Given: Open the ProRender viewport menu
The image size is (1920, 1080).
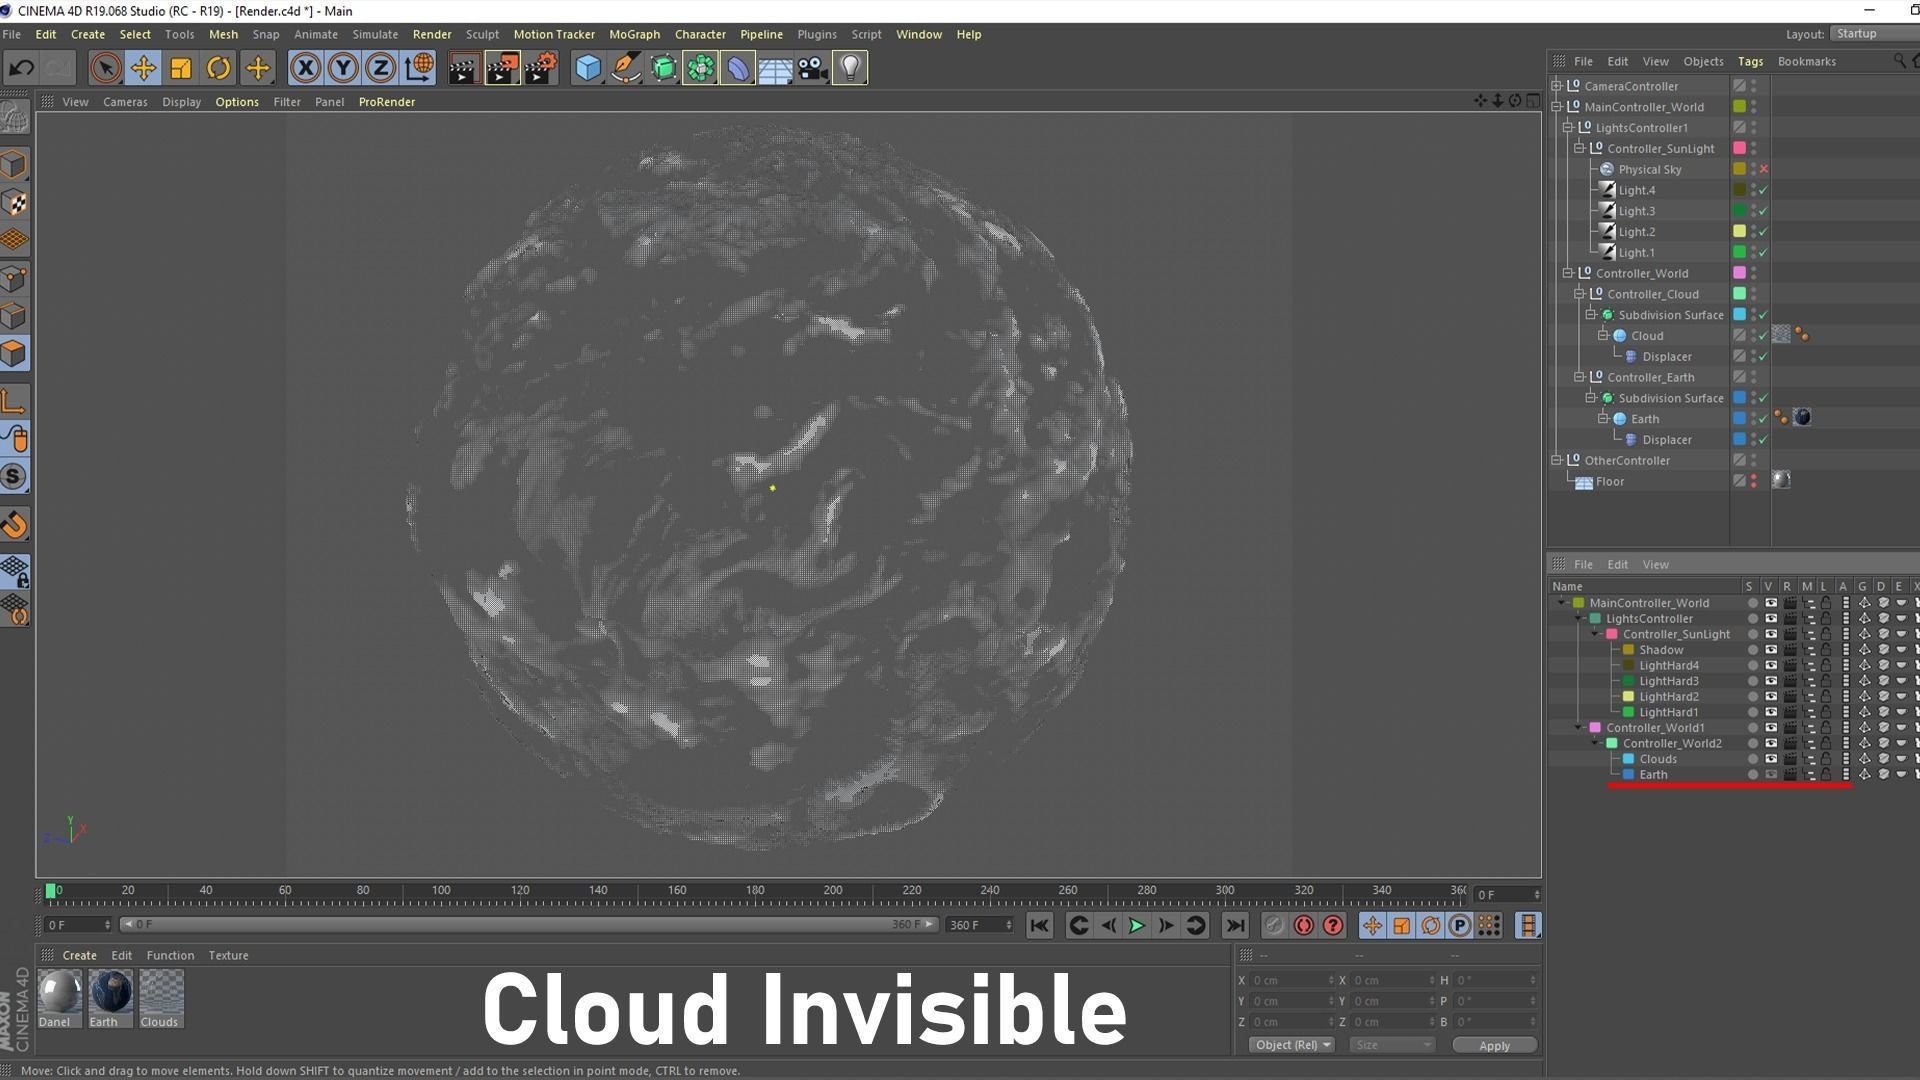Looking at the screenshot, I should tap(386, 102).
